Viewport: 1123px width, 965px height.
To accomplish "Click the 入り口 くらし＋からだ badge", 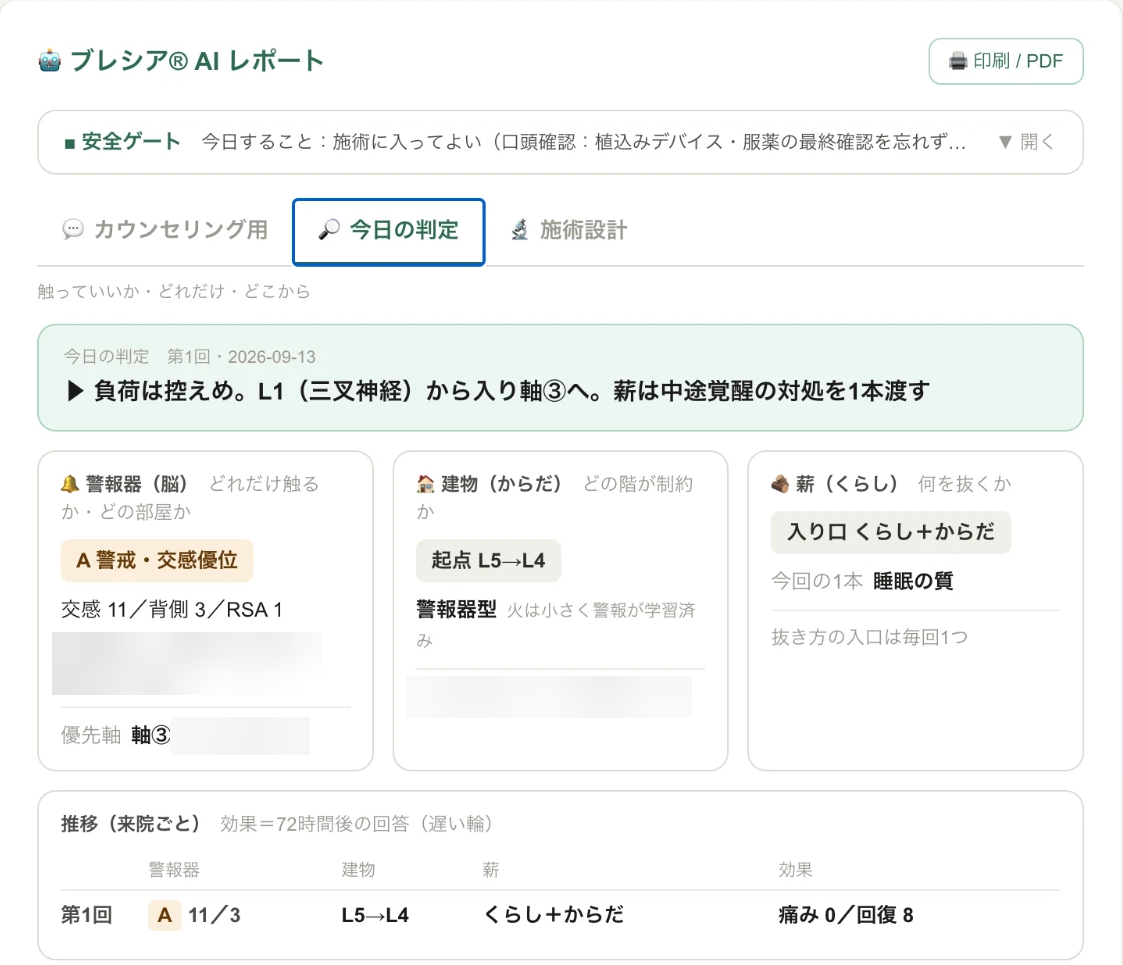I will point(891,532).
